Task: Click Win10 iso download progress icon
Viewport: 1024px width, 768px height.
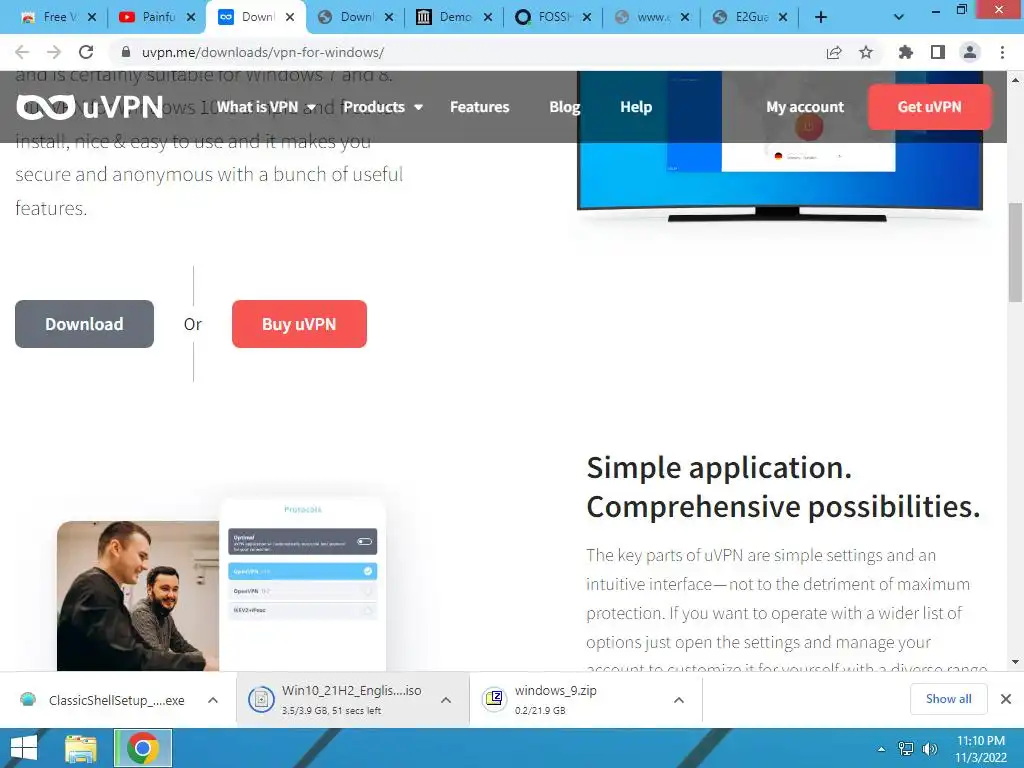Action: tap(261, 700)
